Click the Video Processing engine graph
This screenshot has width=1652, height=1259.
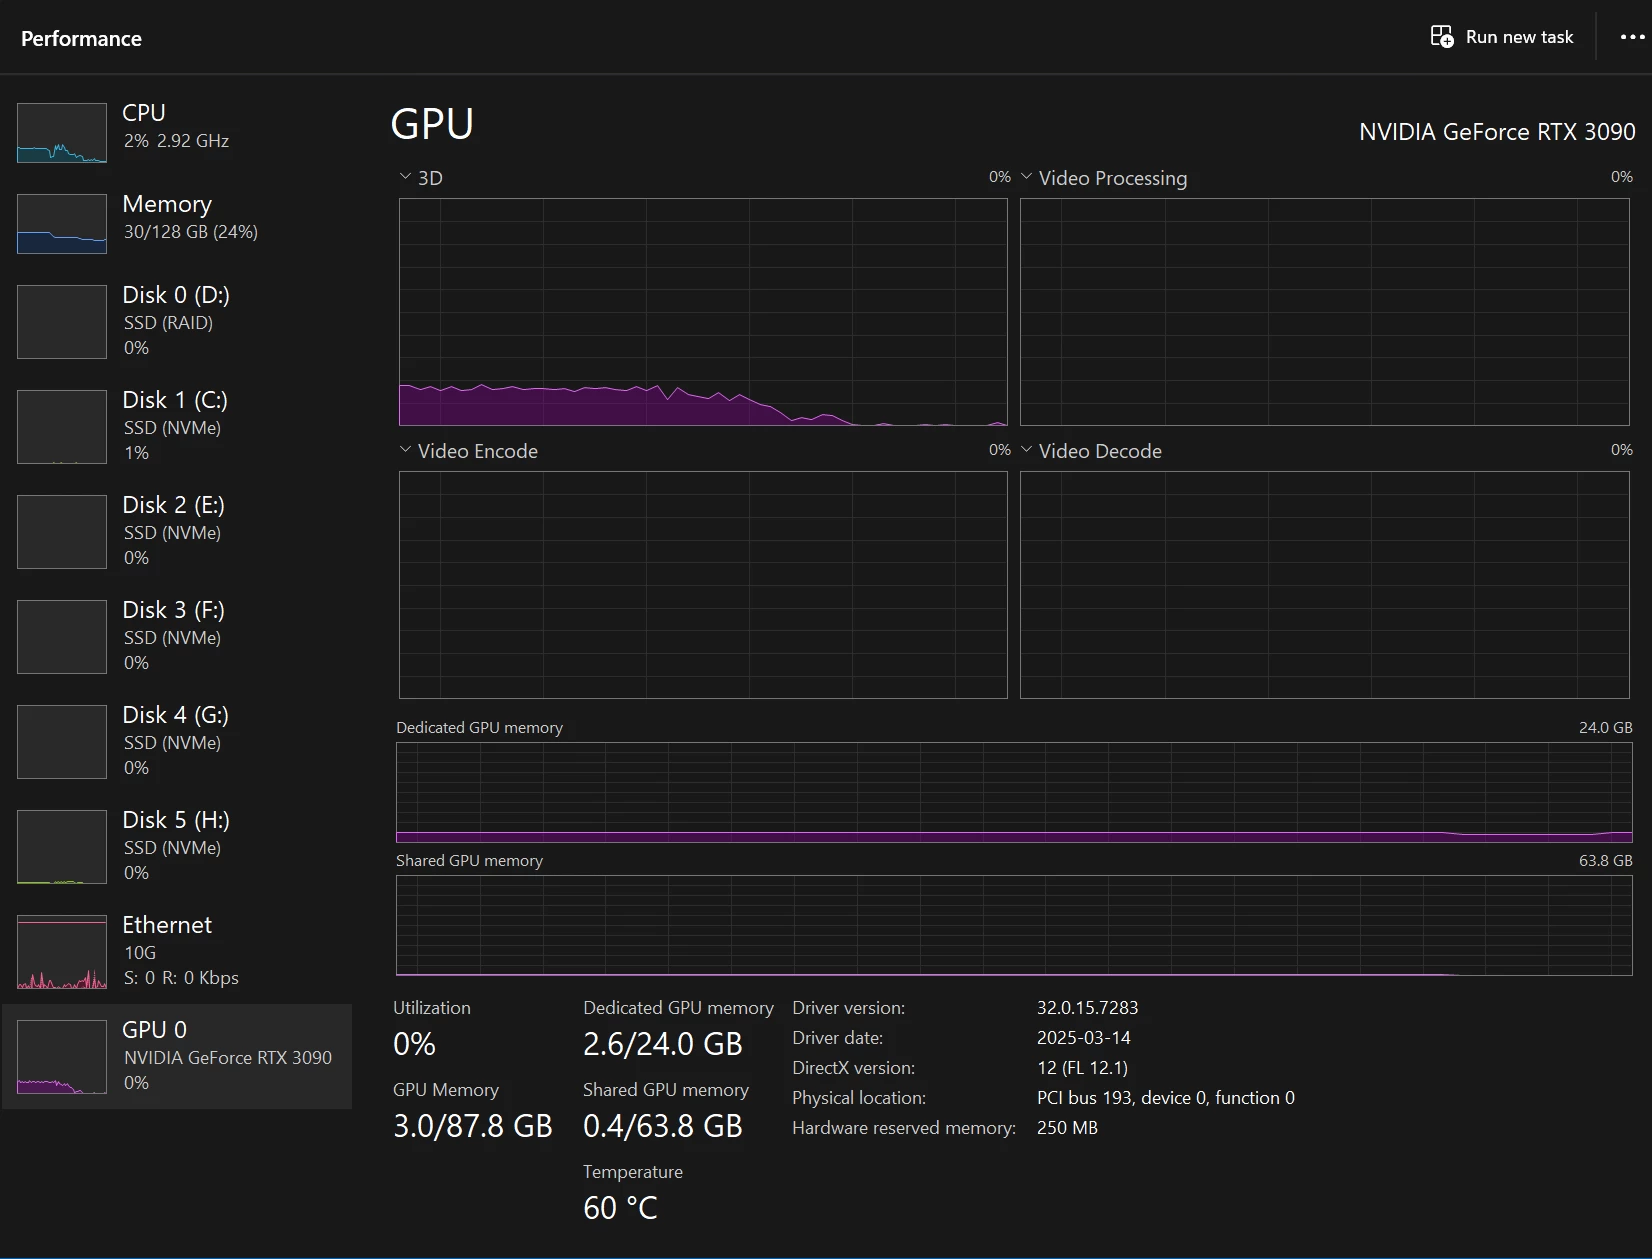pyautogui.click(x=1325, y=312)
